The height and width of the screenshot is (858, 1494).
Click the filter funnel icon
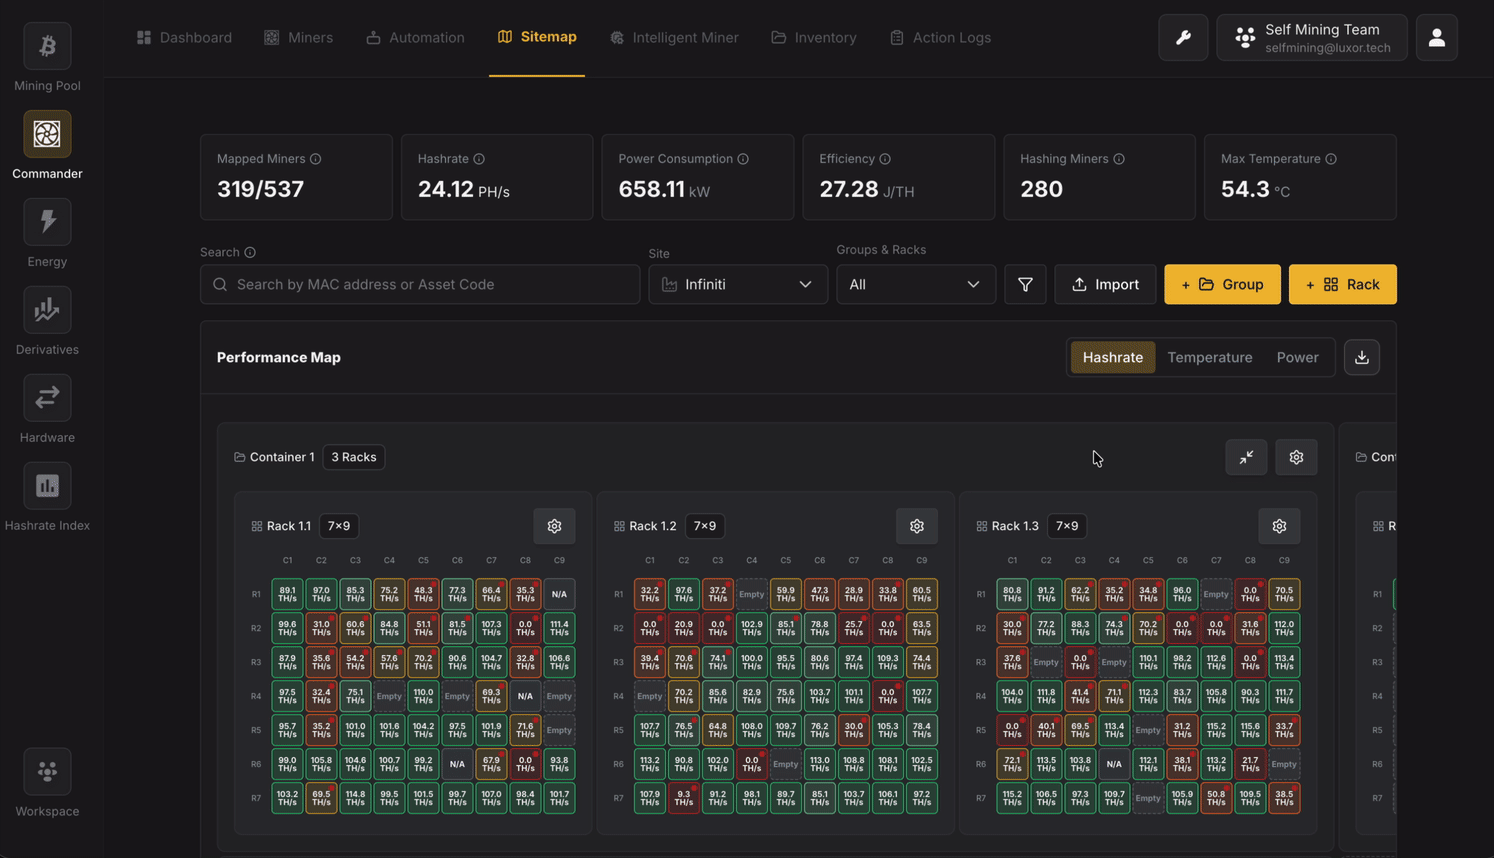pyautogui.click(x=1025, y=285)
